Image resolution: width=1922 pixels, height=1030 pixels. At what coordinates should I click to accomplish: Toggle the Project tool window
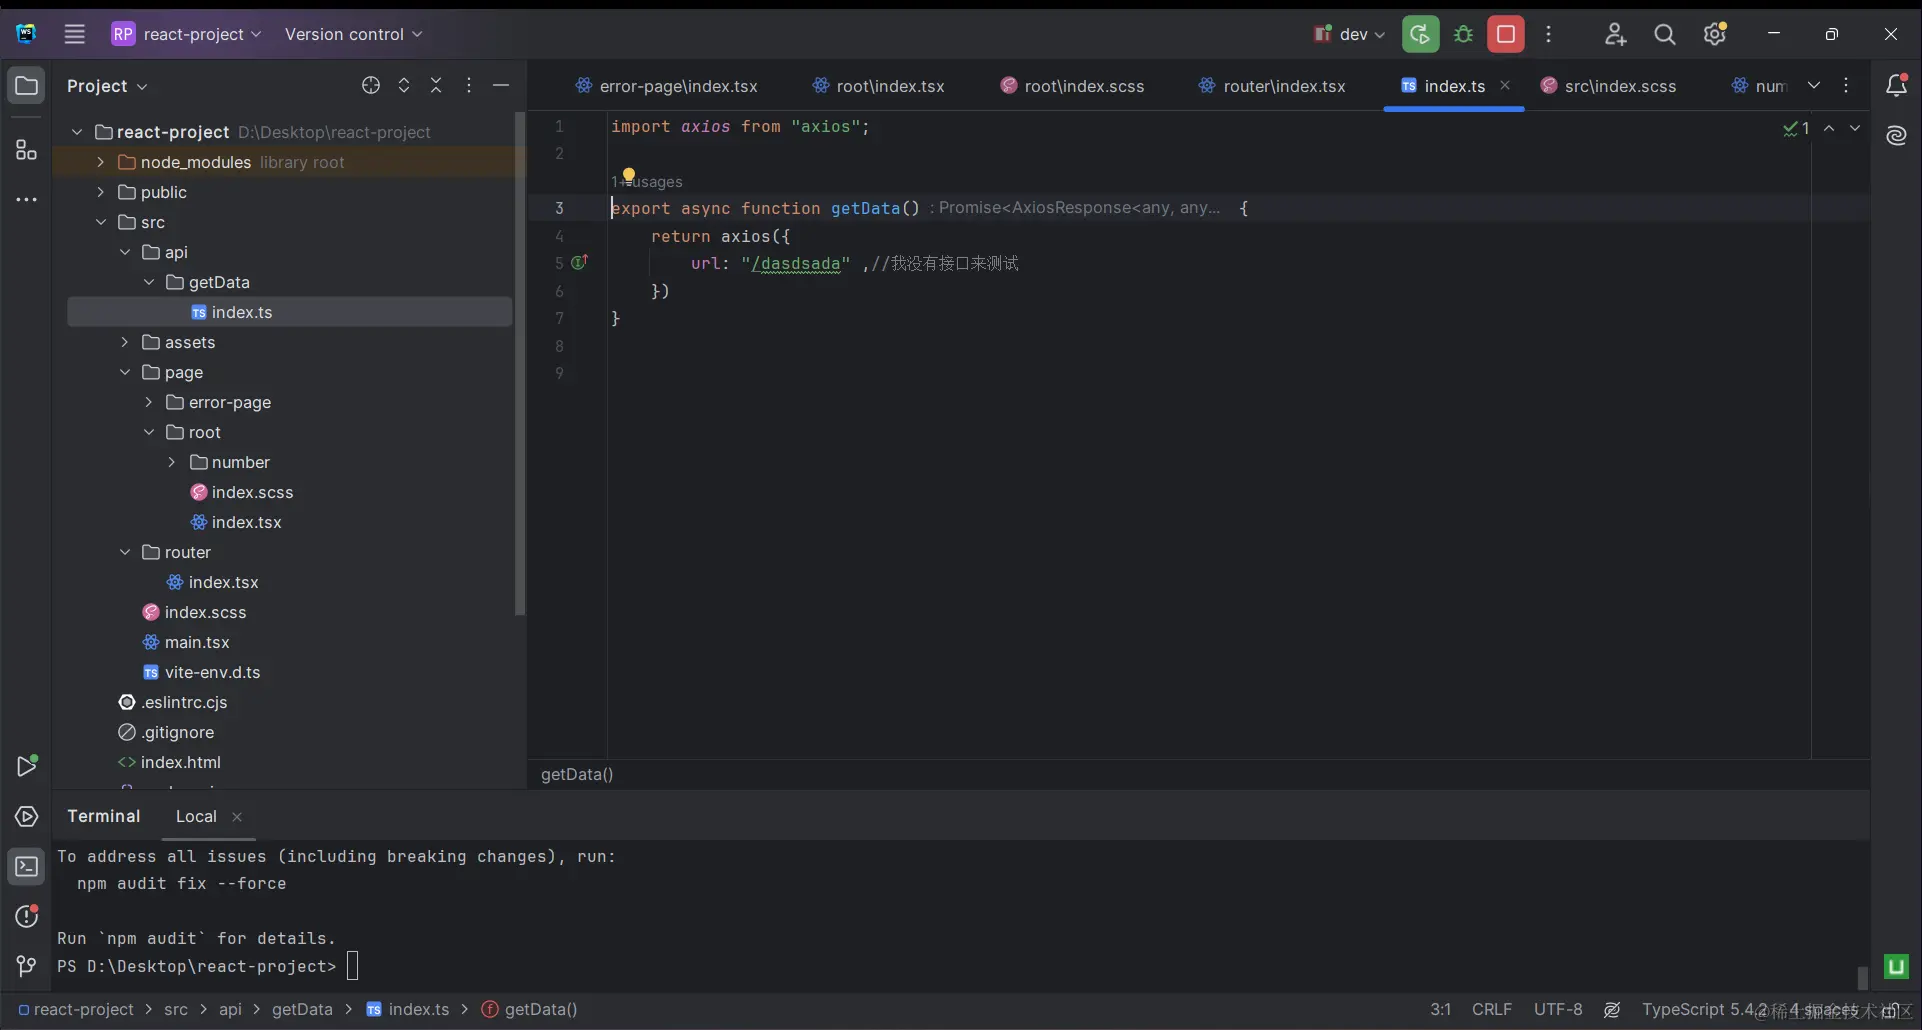[27, 86]
